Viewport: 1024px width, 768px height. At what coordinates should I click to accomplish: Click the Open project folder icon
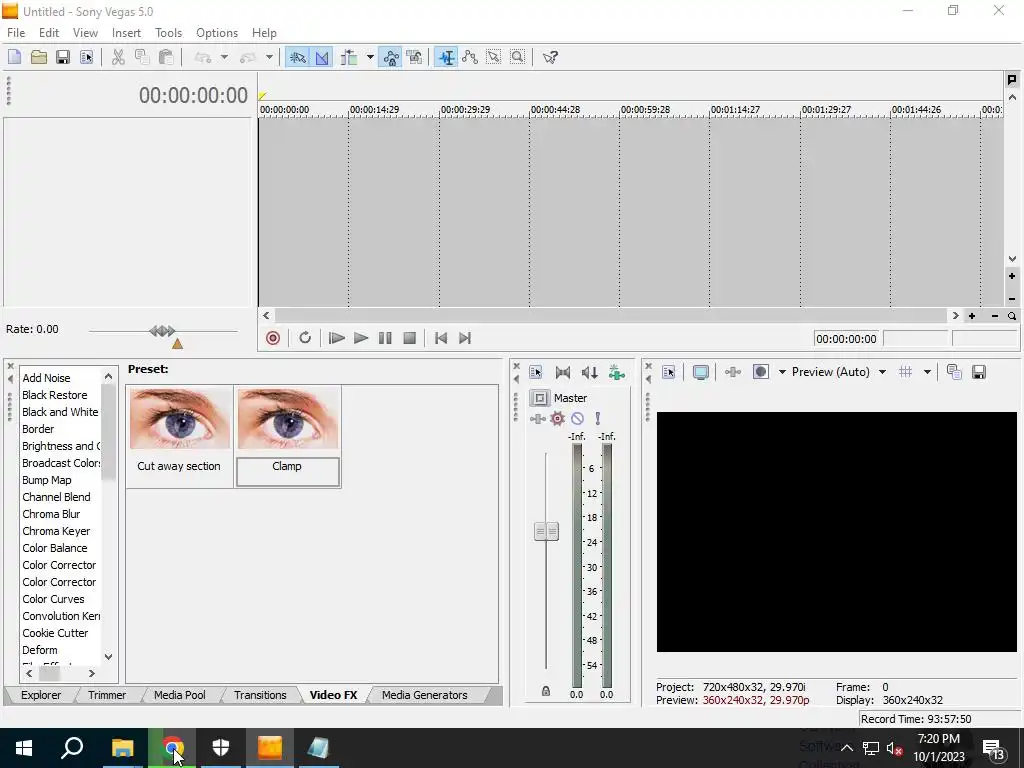tap(39, 57)
